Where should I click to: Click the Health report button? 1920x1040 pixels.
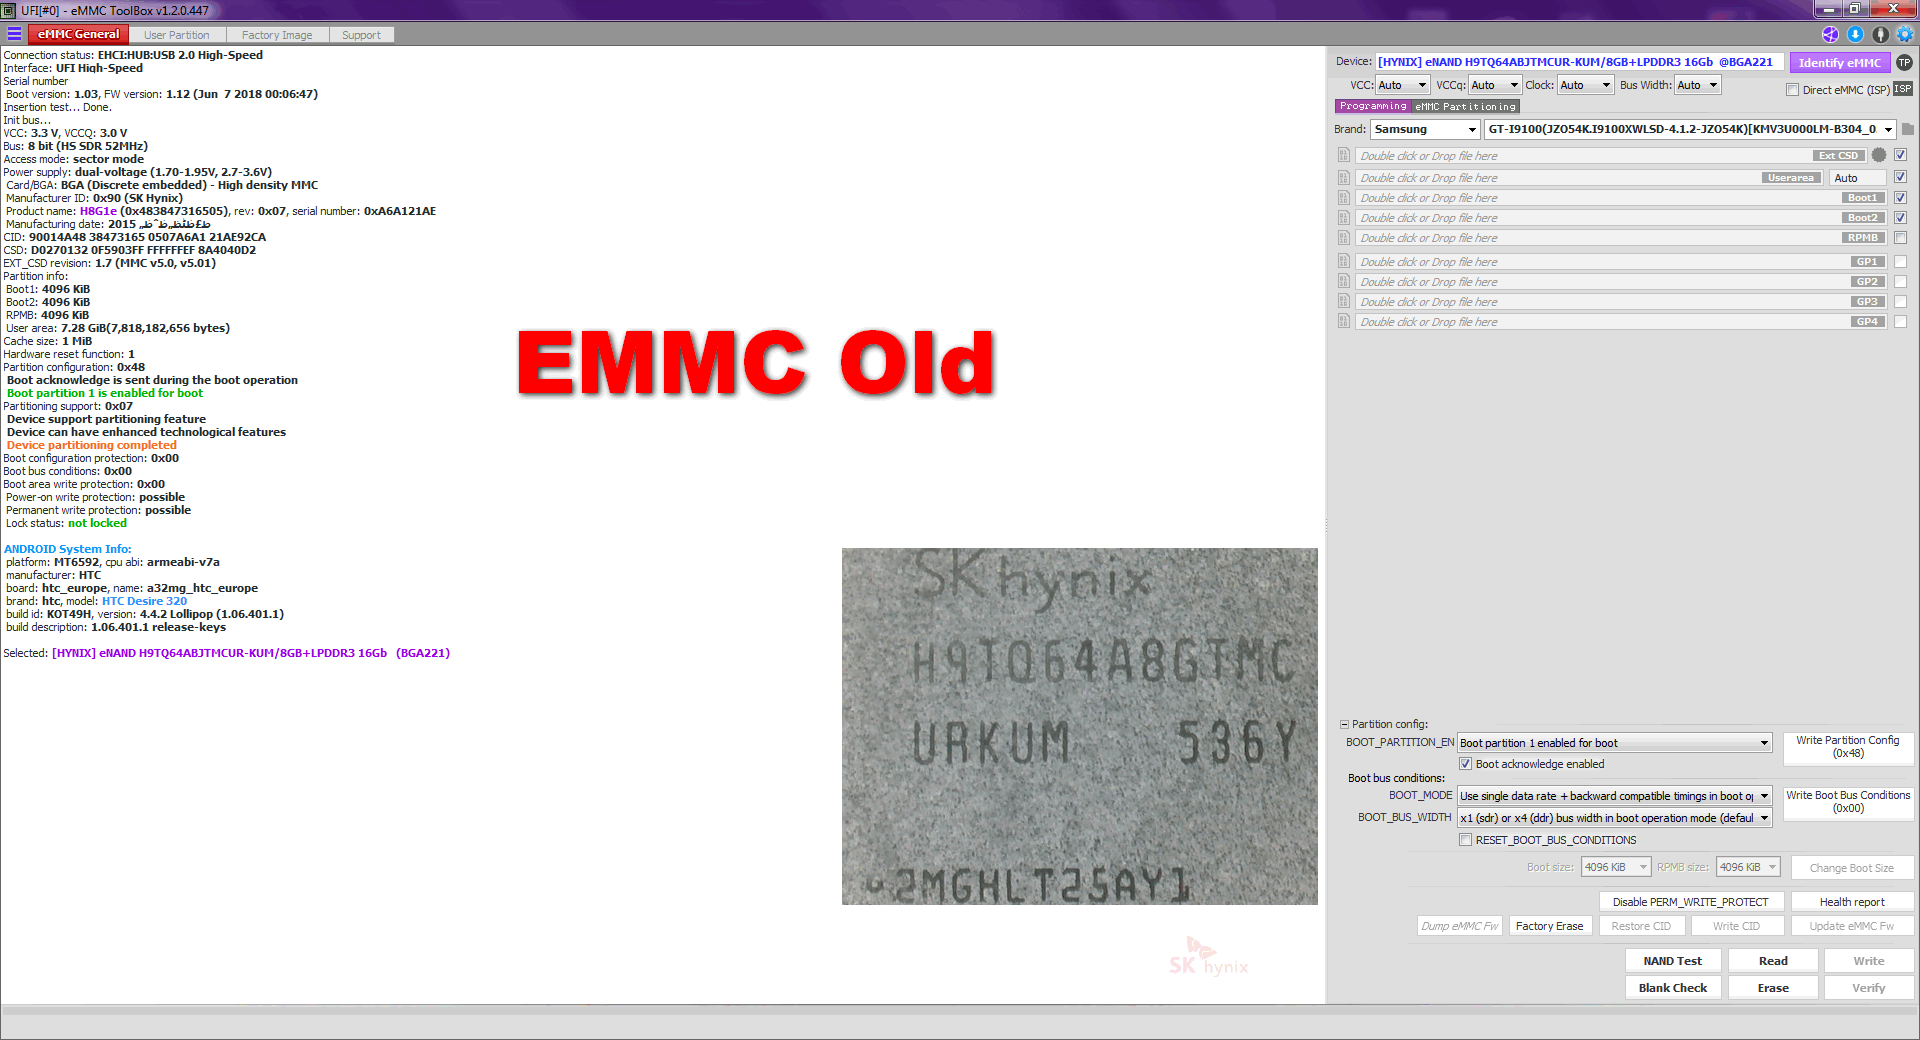click(x=1852, y=902)
